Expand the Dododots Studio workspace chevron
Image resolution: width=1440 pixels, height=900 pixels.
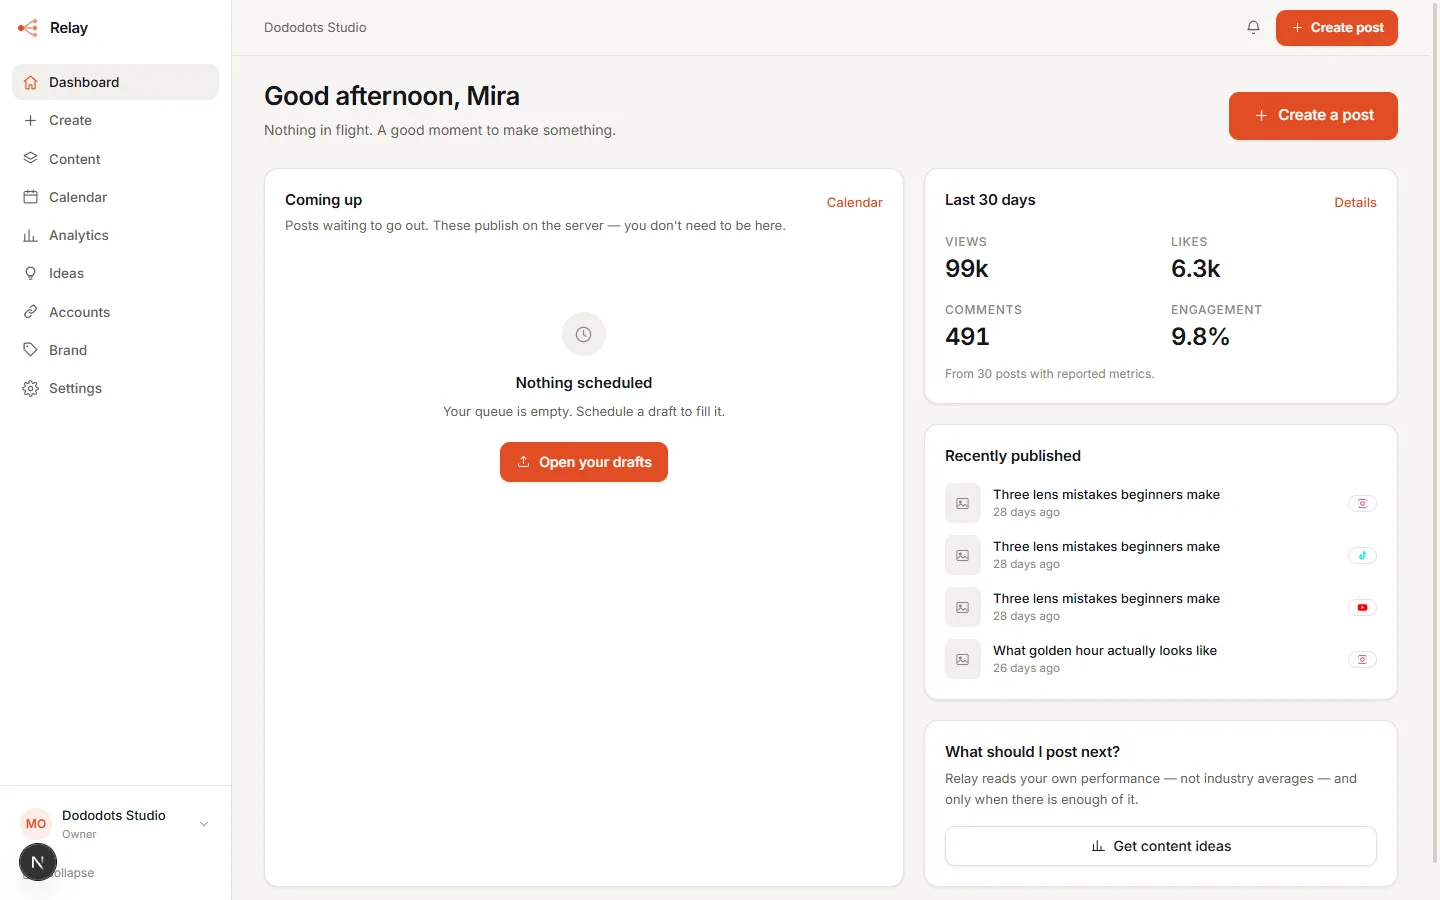tap(204, 824)
